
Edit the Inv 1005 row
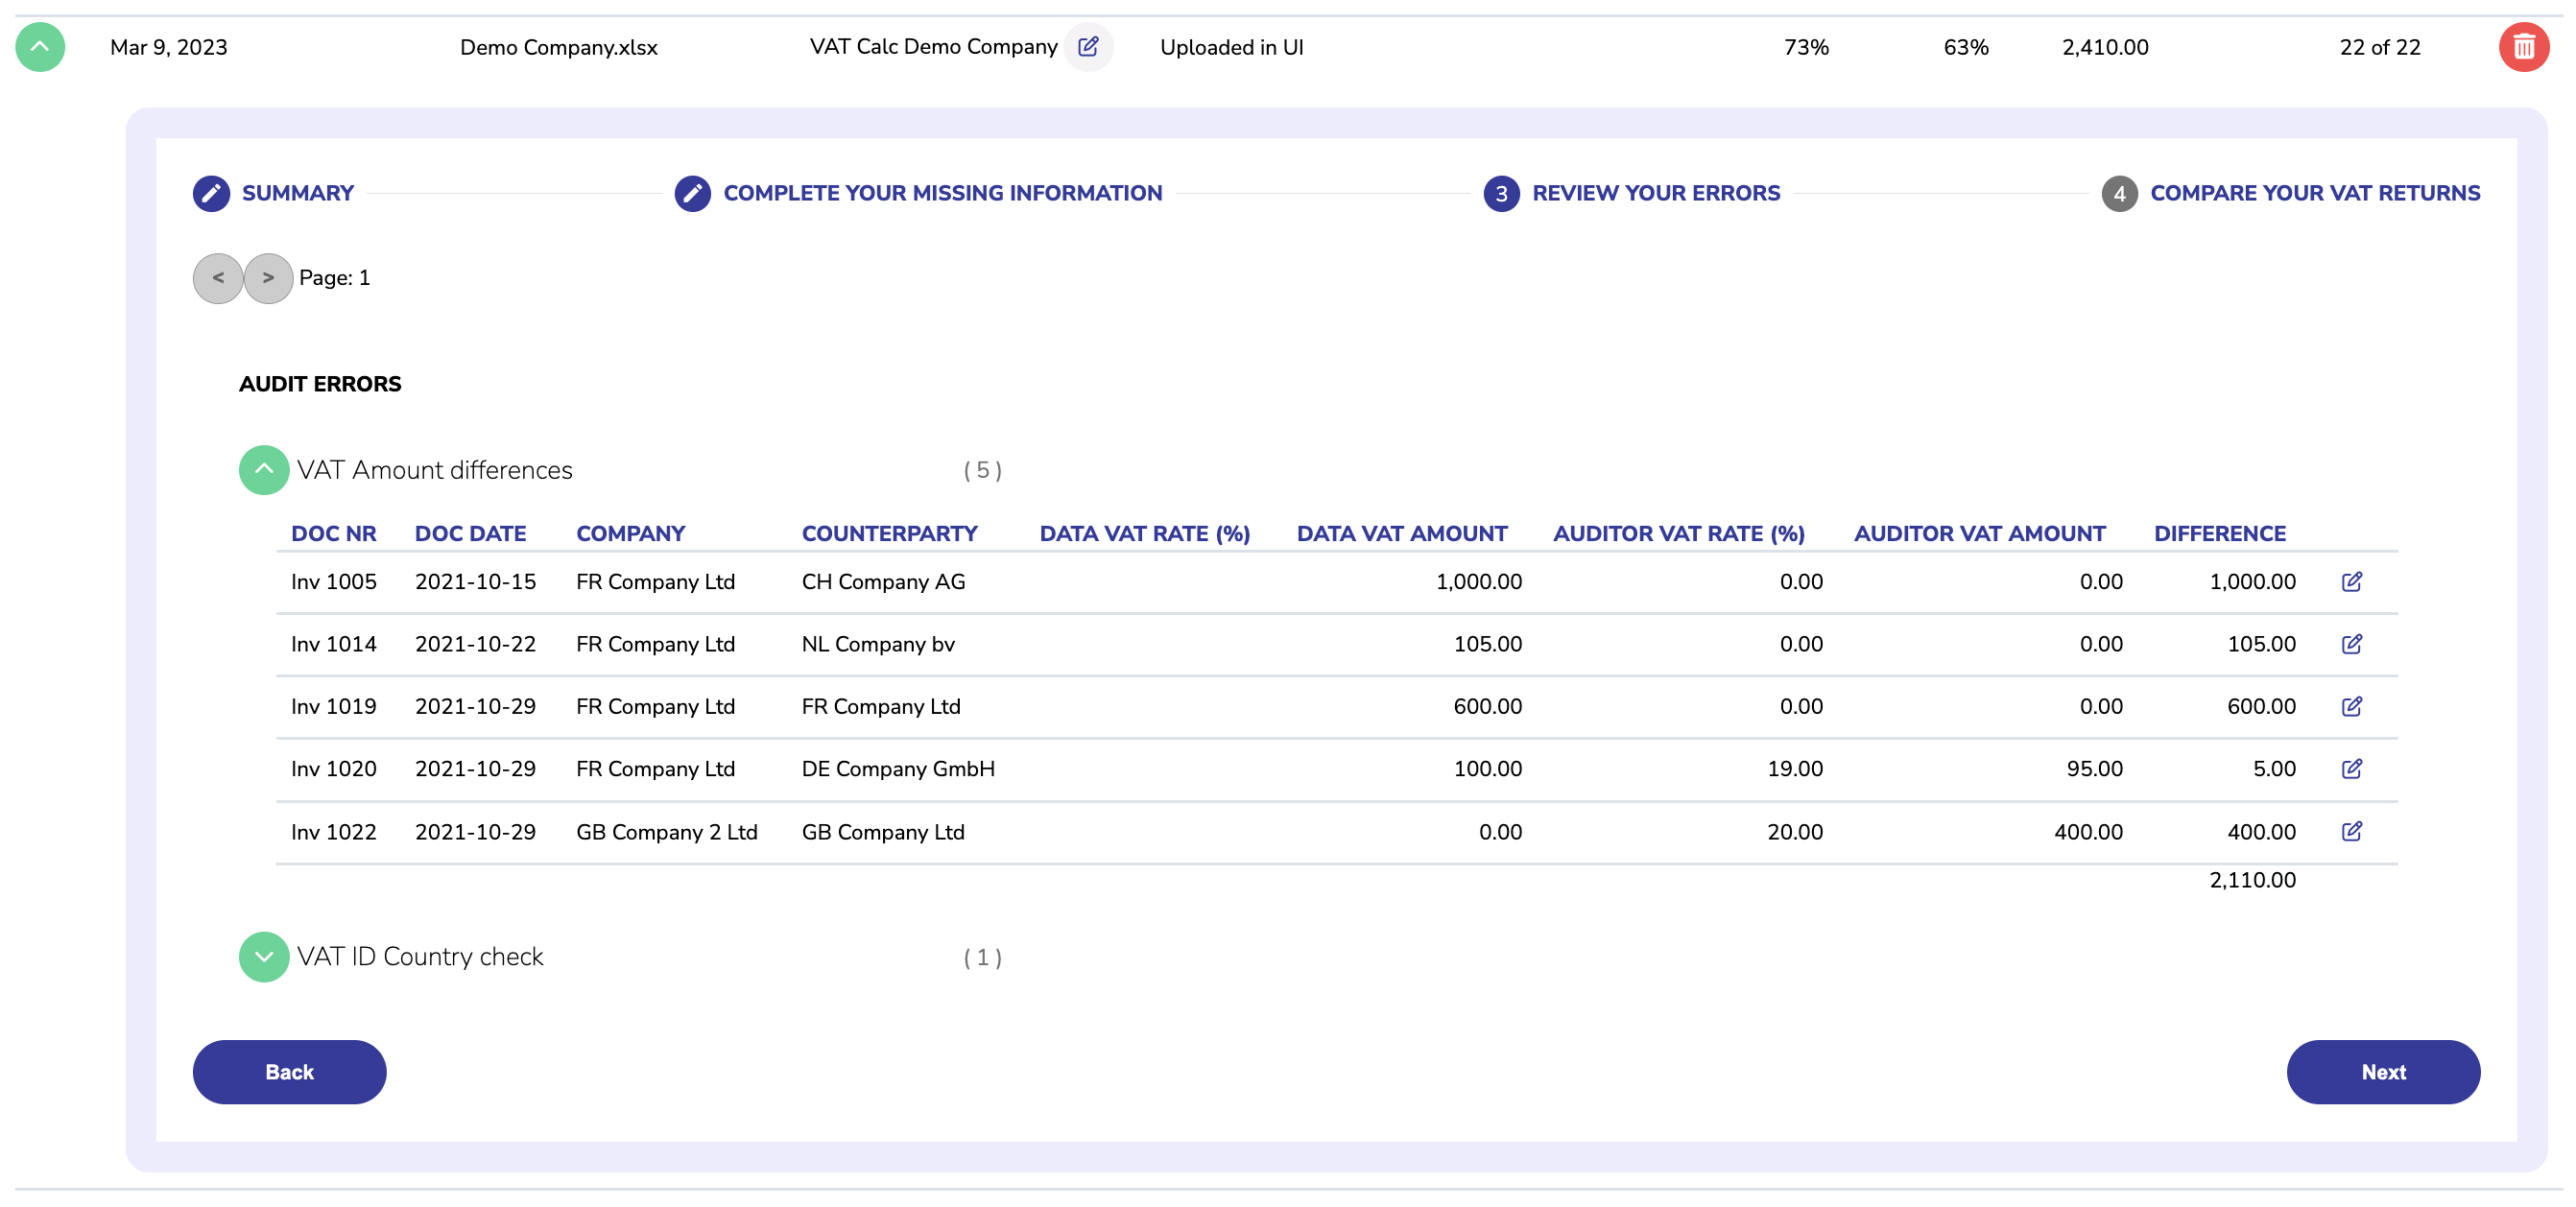pos(2351,582)
